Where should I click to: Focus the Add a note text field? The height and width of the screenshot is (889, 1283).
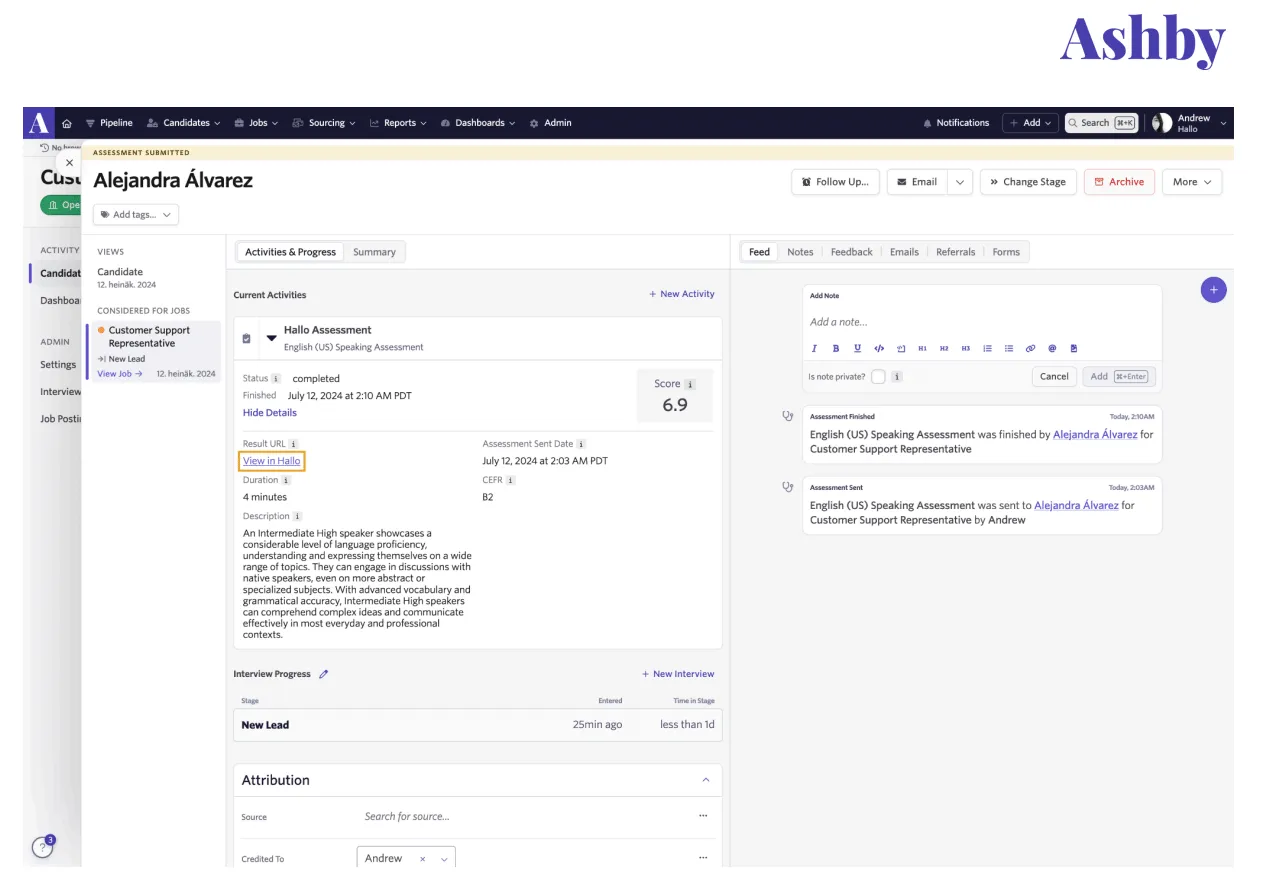(982, 322)
